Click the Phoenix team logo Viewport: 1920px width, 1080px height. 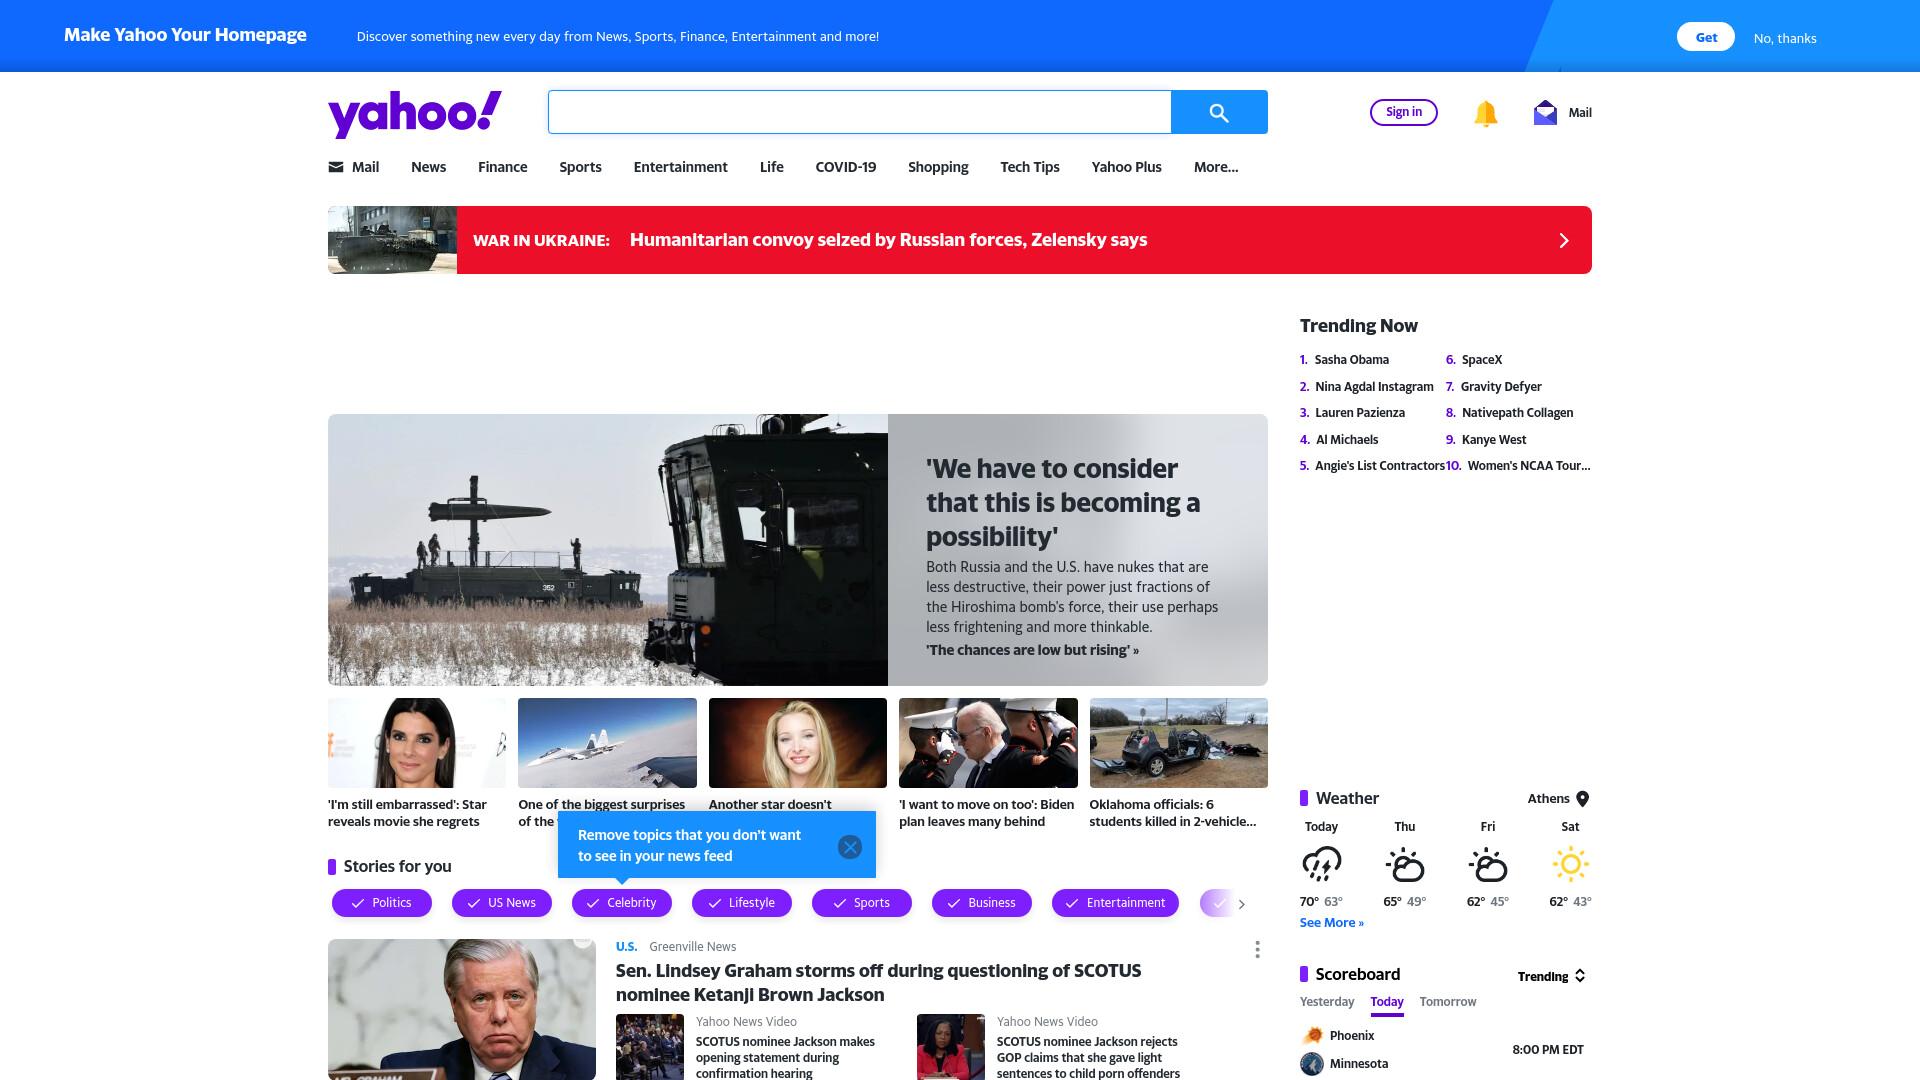[1312, 1035]
